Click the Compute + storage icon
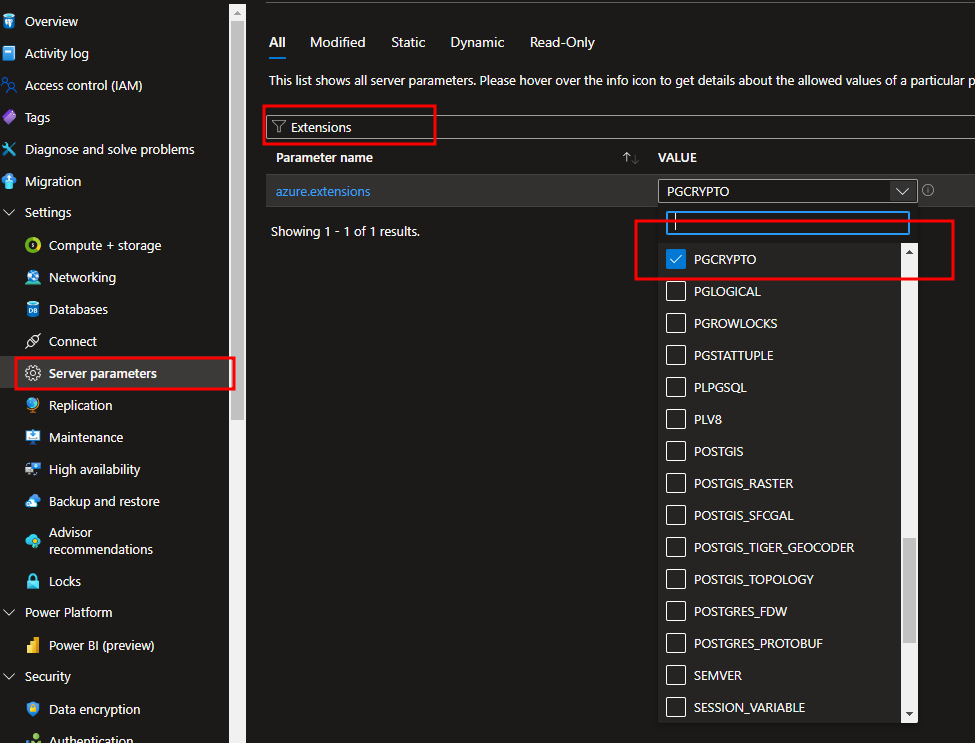This screenshot has height=743, width=975. tap(33, 245)
